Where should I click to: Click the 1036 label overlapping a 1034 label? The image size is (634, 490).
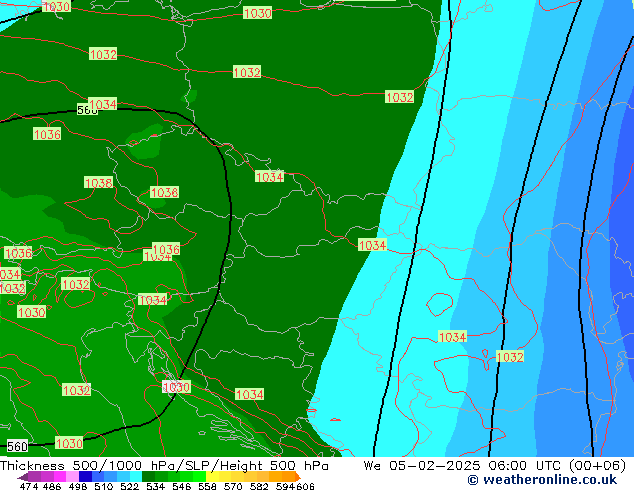(166, 249)
